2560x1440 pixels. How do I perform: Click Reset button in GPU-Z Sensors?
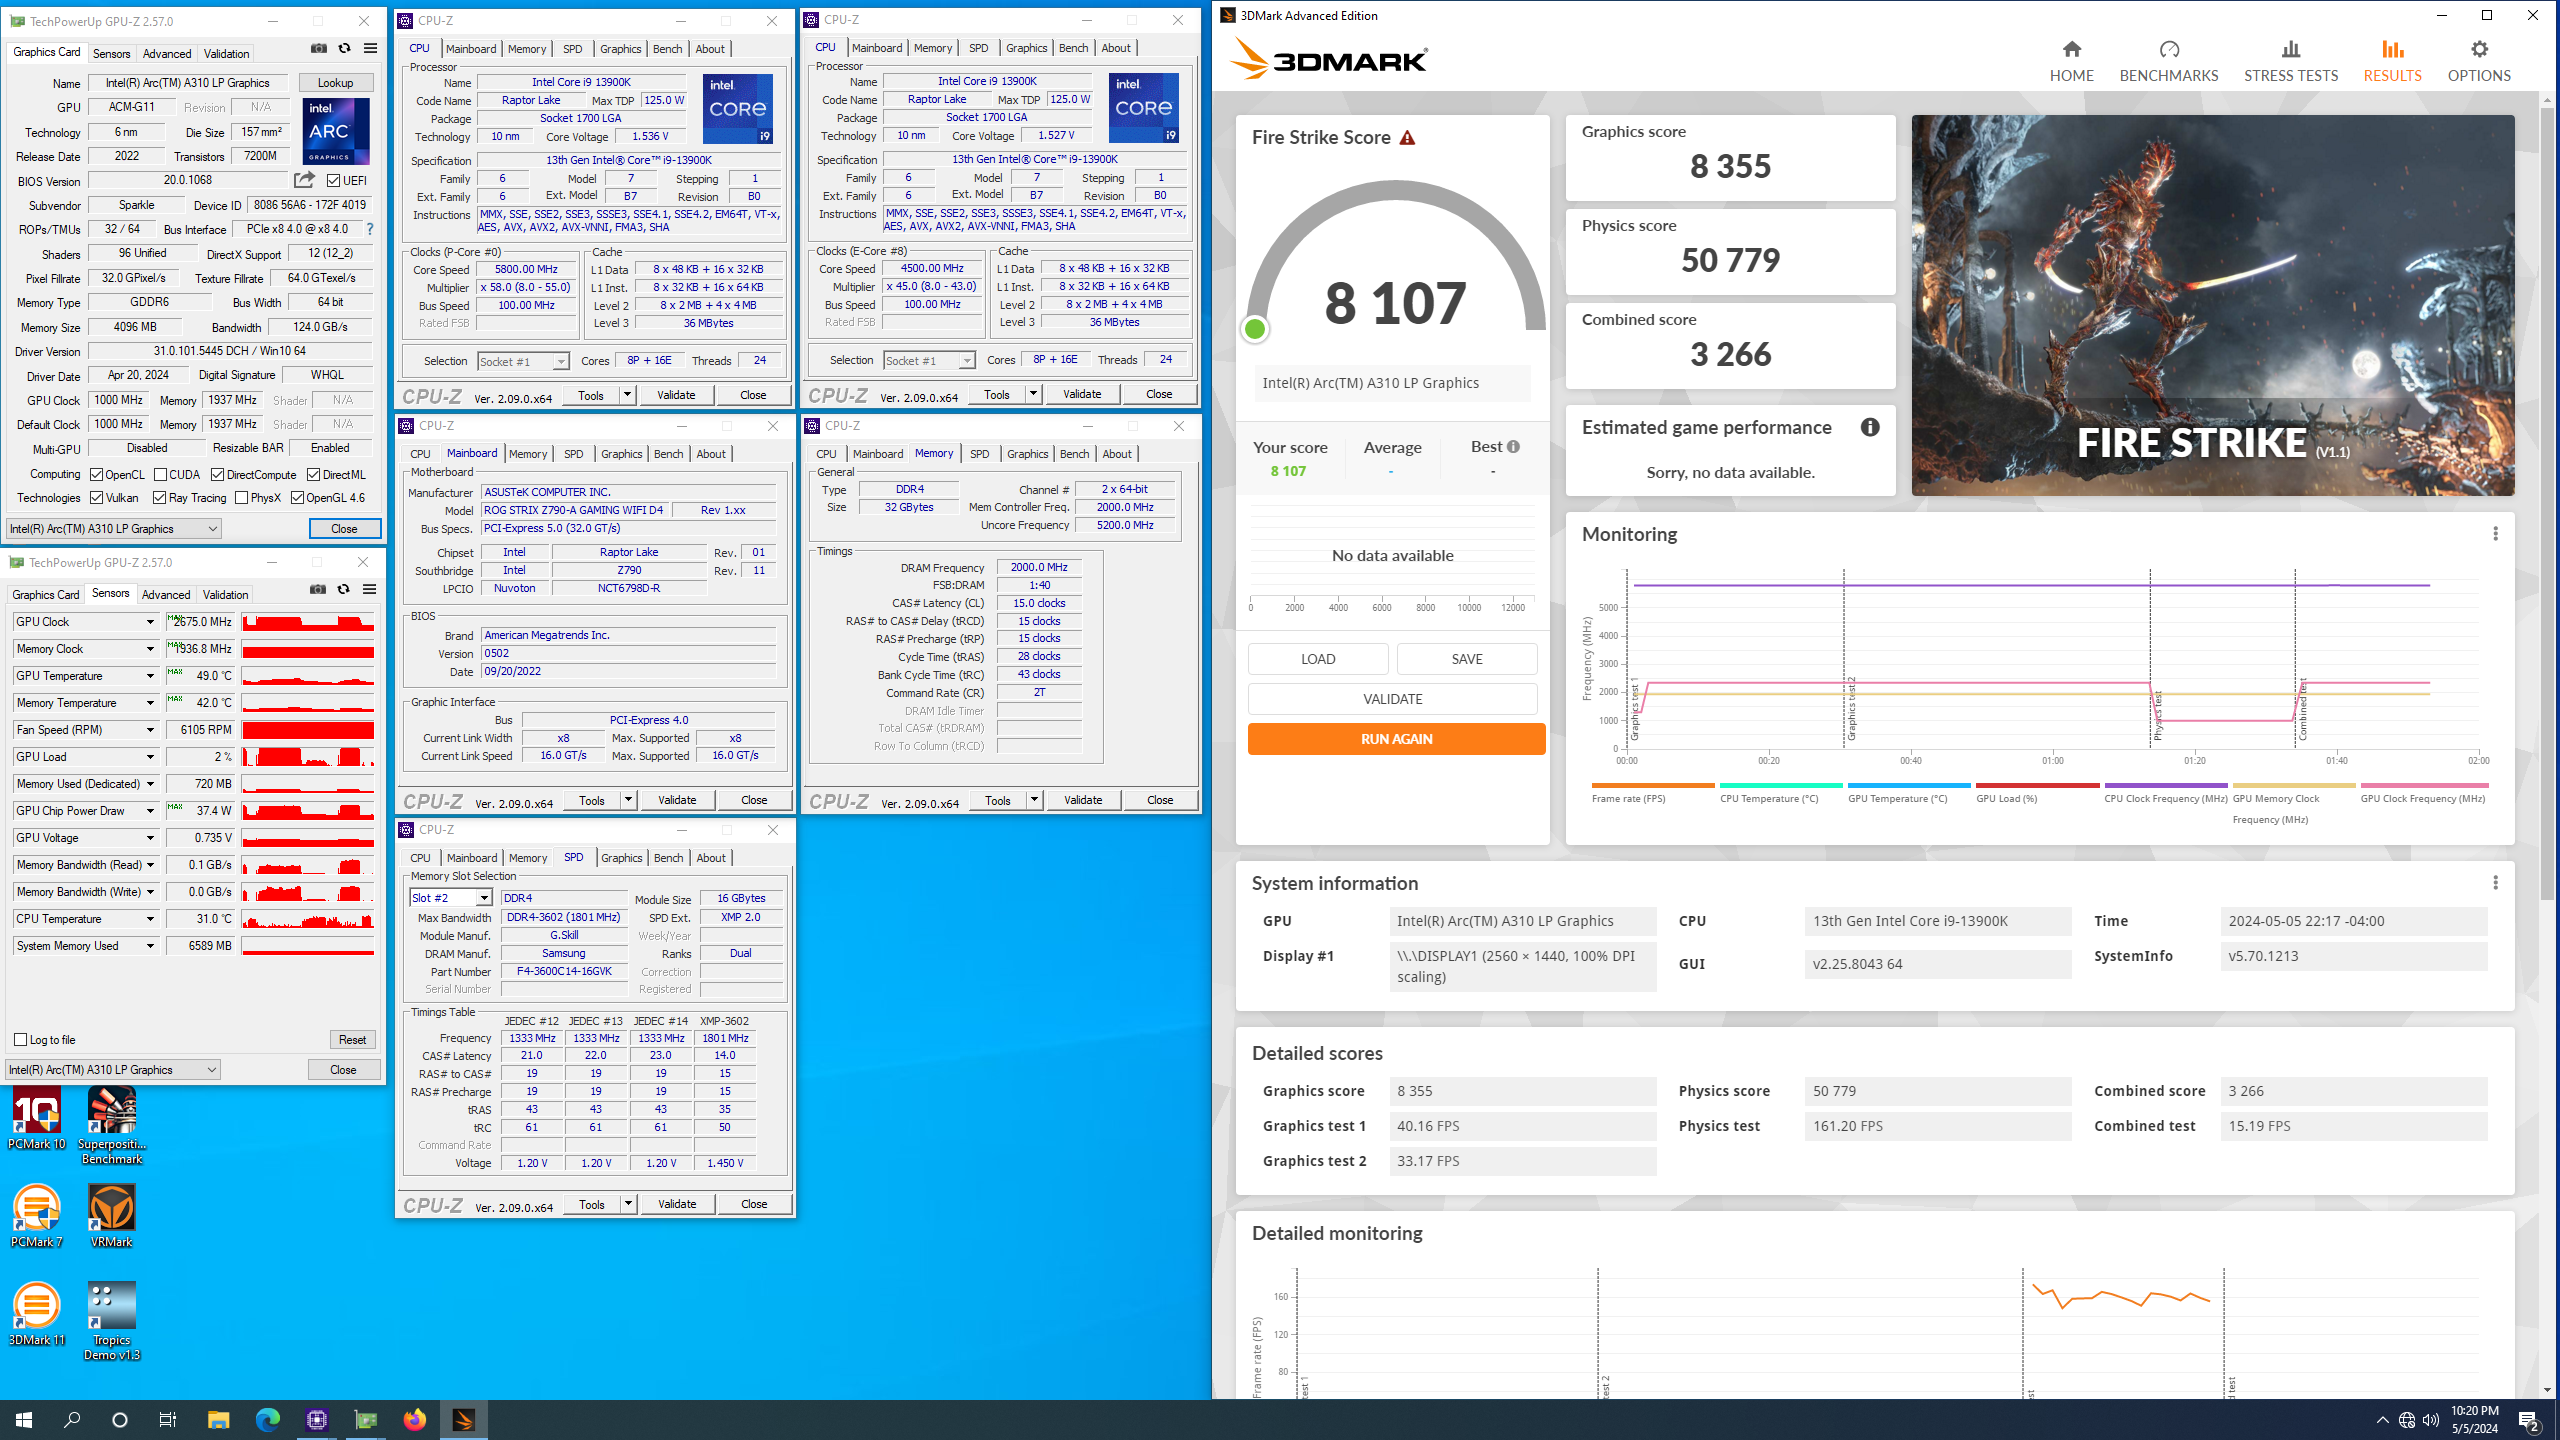(x=352, y=1040)
